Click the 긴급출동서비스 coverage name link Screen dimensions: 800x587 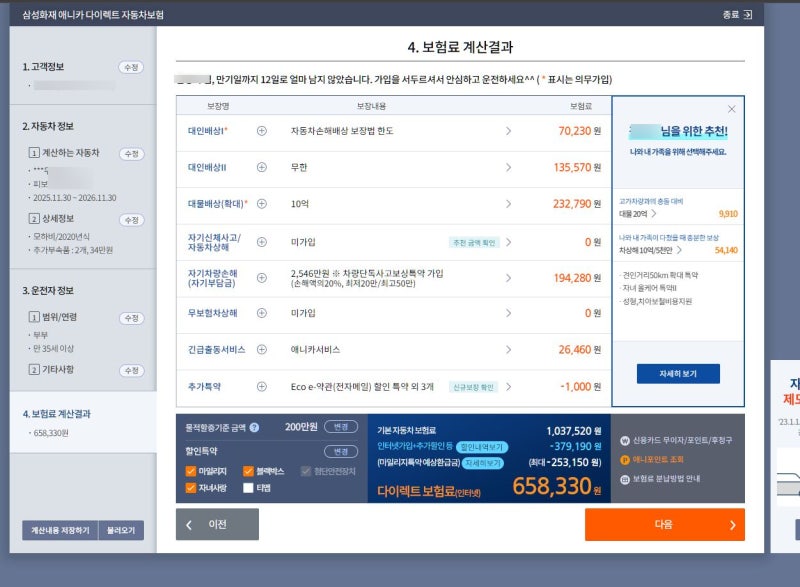(216, 349)
